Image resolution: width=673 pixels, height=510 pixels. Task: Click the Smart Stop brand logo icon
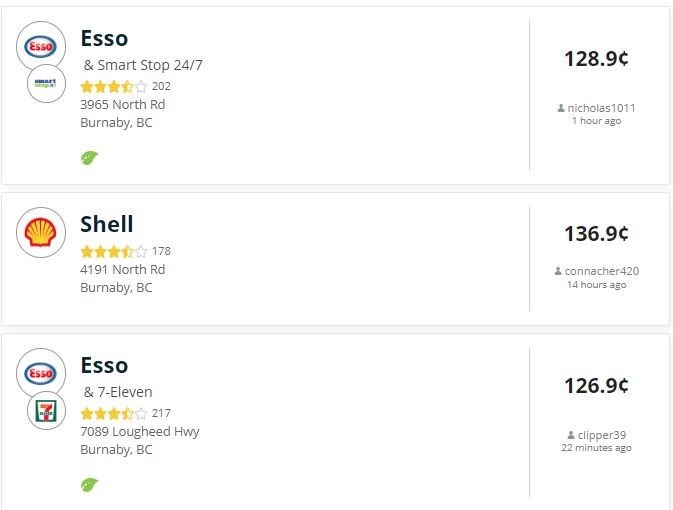pyautogui.click(x=46, y=83)
